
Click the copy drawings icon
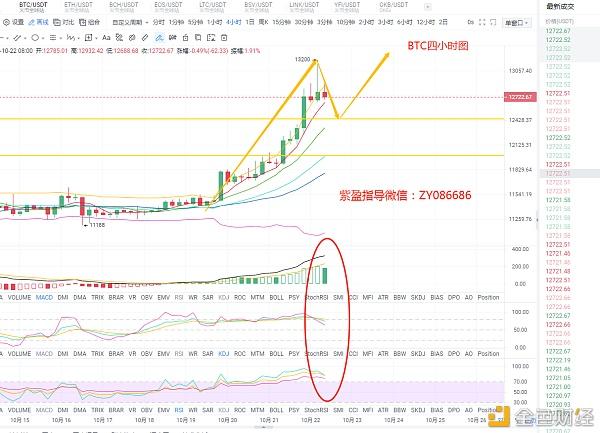click(198, 37)
